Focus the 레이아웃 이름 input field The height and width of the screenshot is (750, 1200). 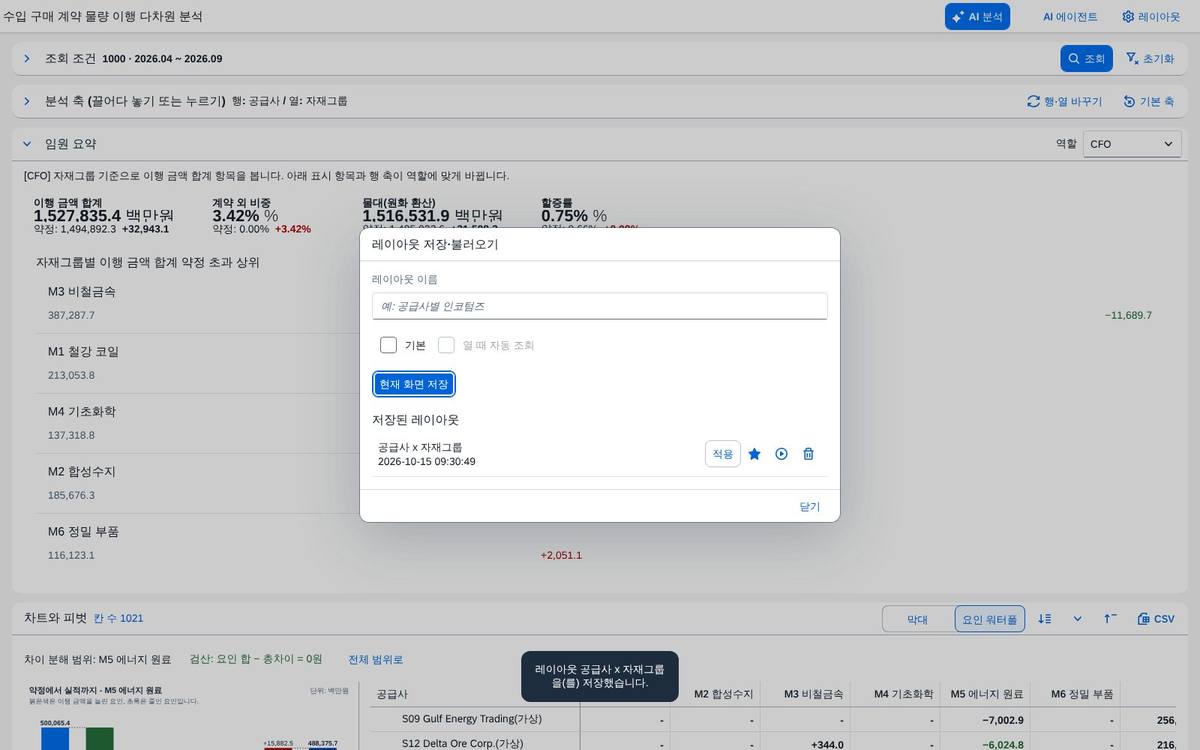[599, 306]
